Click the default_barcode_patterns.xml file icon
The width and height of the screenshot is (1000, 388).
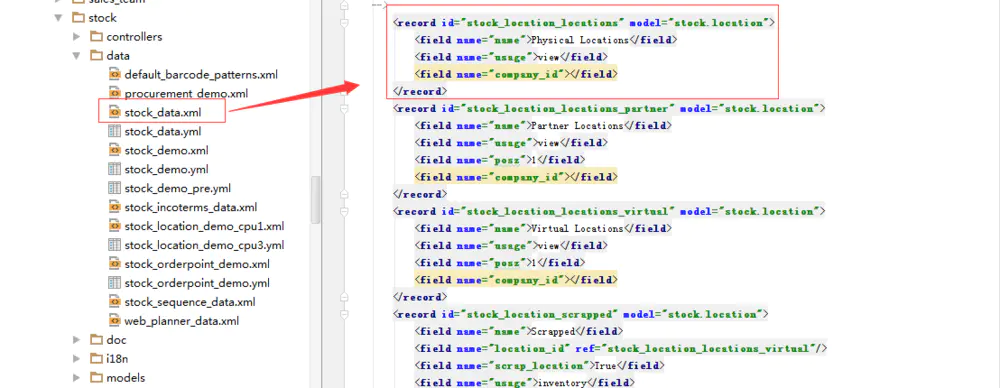coord(115,75)
